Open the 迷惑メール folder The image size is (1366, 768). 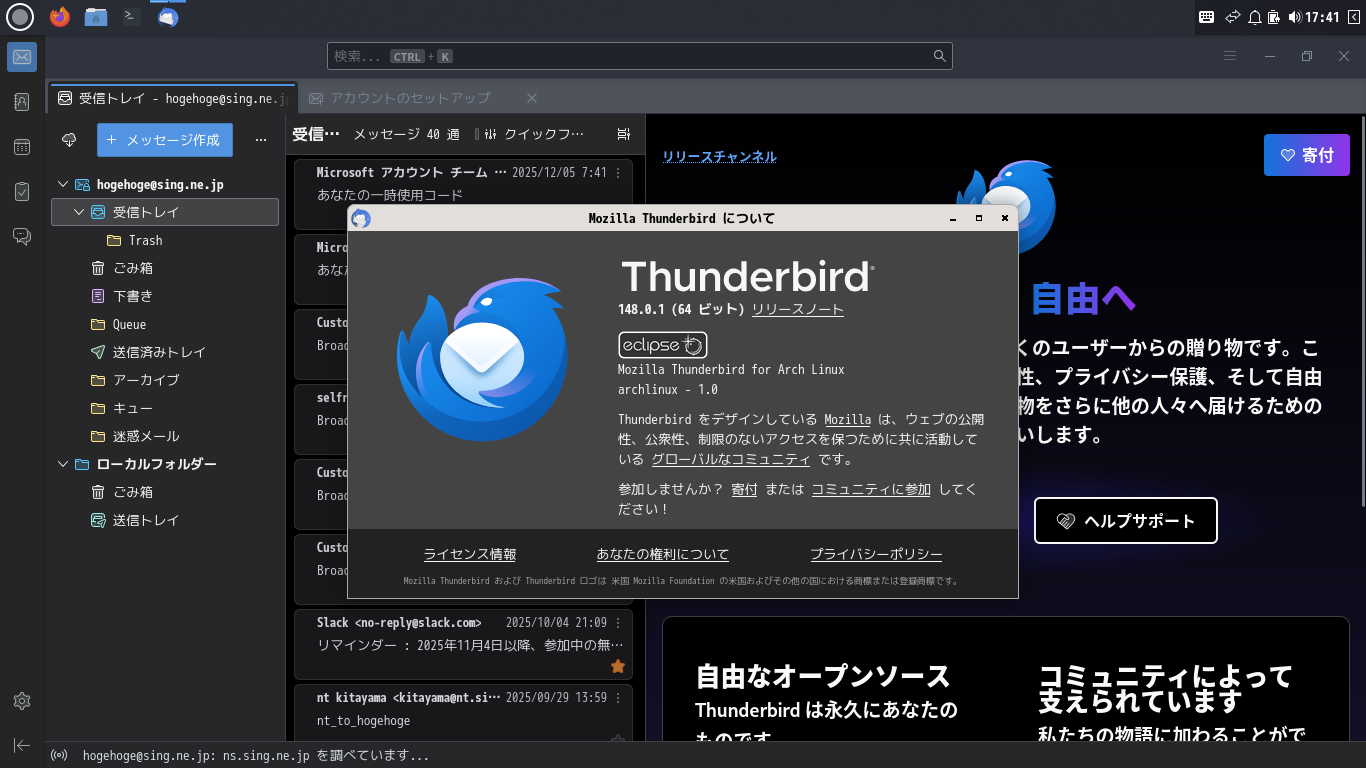pos(165,436)
